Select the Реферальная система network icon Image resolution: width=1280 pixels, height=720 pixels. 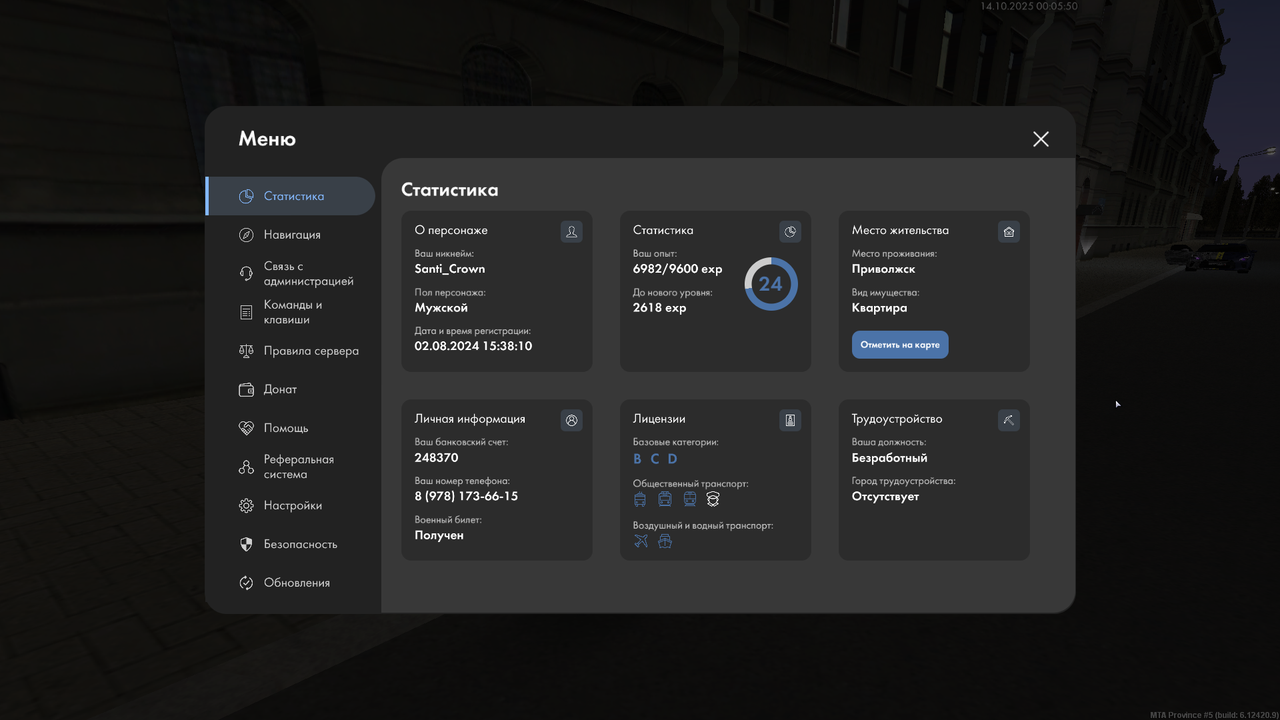245,466
